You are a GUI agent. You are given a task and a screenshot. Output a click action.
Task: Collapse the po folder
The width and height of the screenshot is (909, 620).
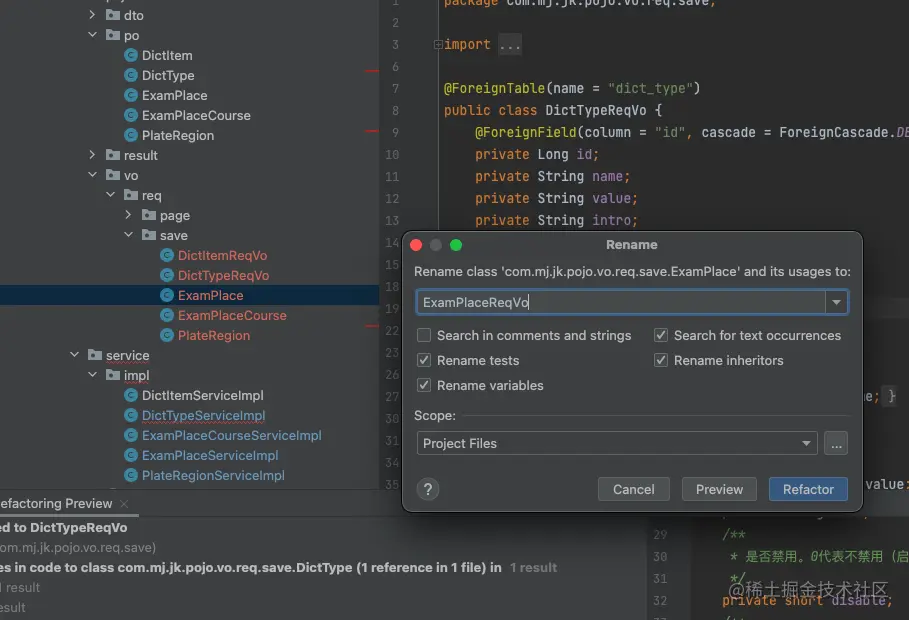92,35
